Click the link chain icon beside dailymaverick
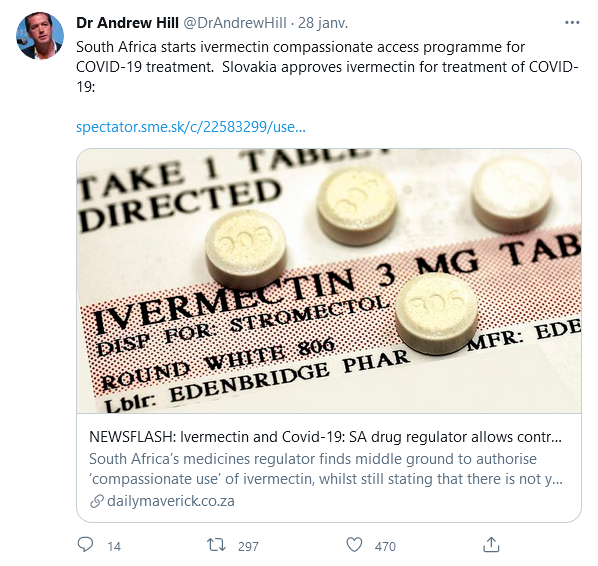The image size is (598, 566). coord(97,501)
